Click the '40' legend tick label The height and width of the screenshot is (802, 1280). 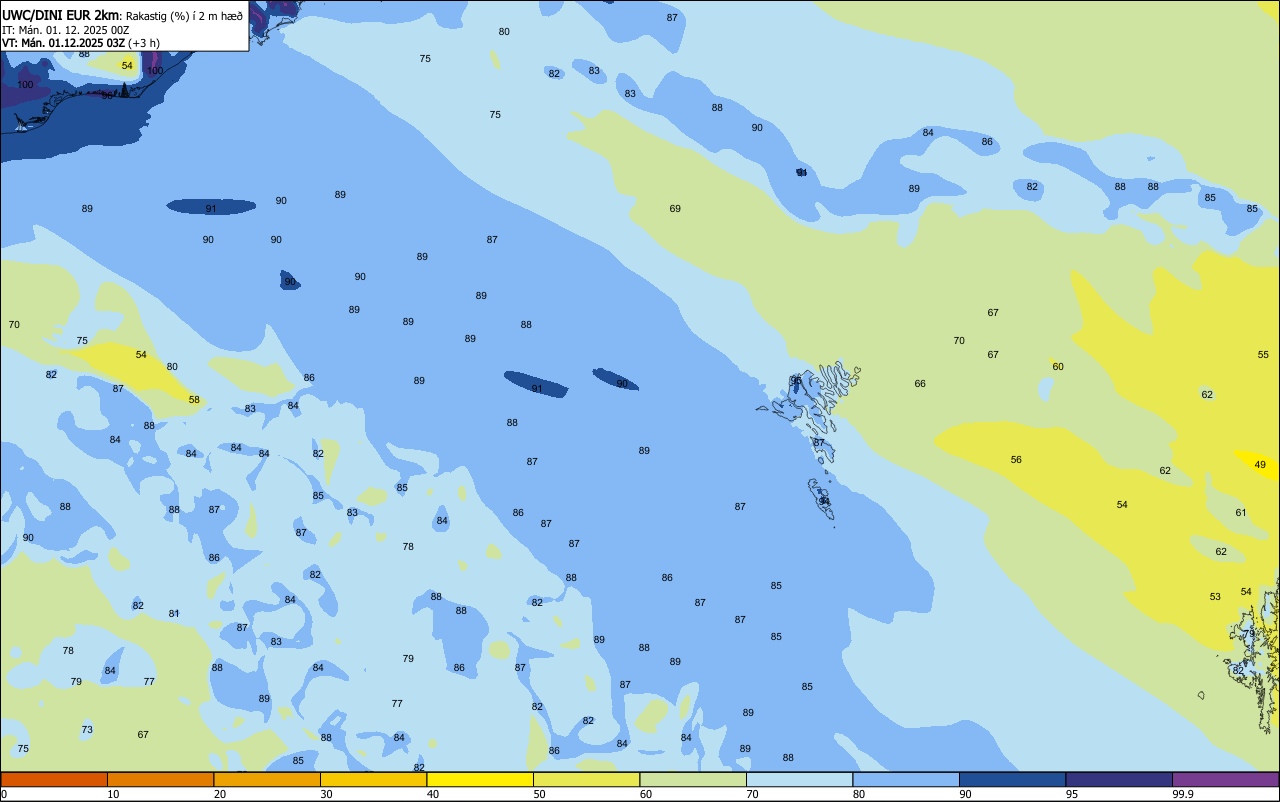(x=433, y=794)
